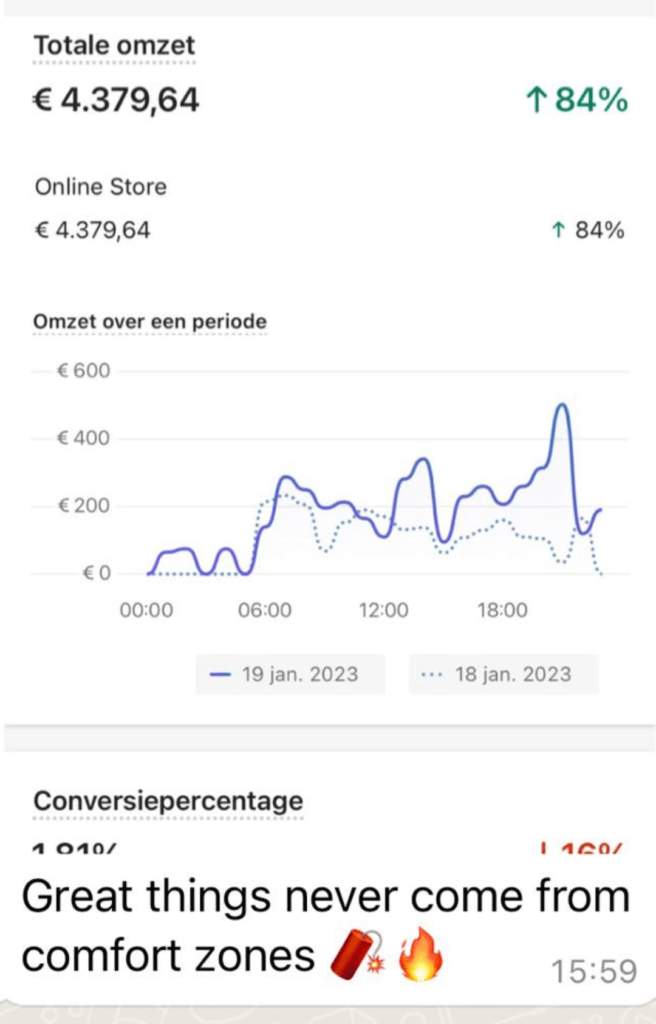Select the Online Store channel row
656x1024 pixels.
(329, 209)
